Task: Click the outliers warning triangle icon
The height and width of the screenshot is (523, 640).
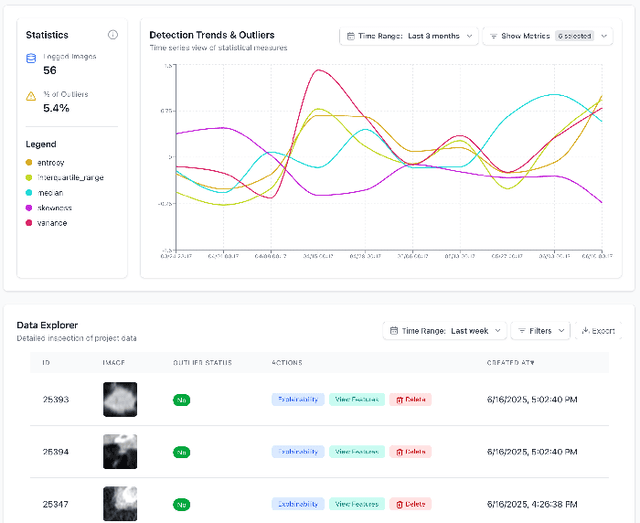Action: coord(31,96)
